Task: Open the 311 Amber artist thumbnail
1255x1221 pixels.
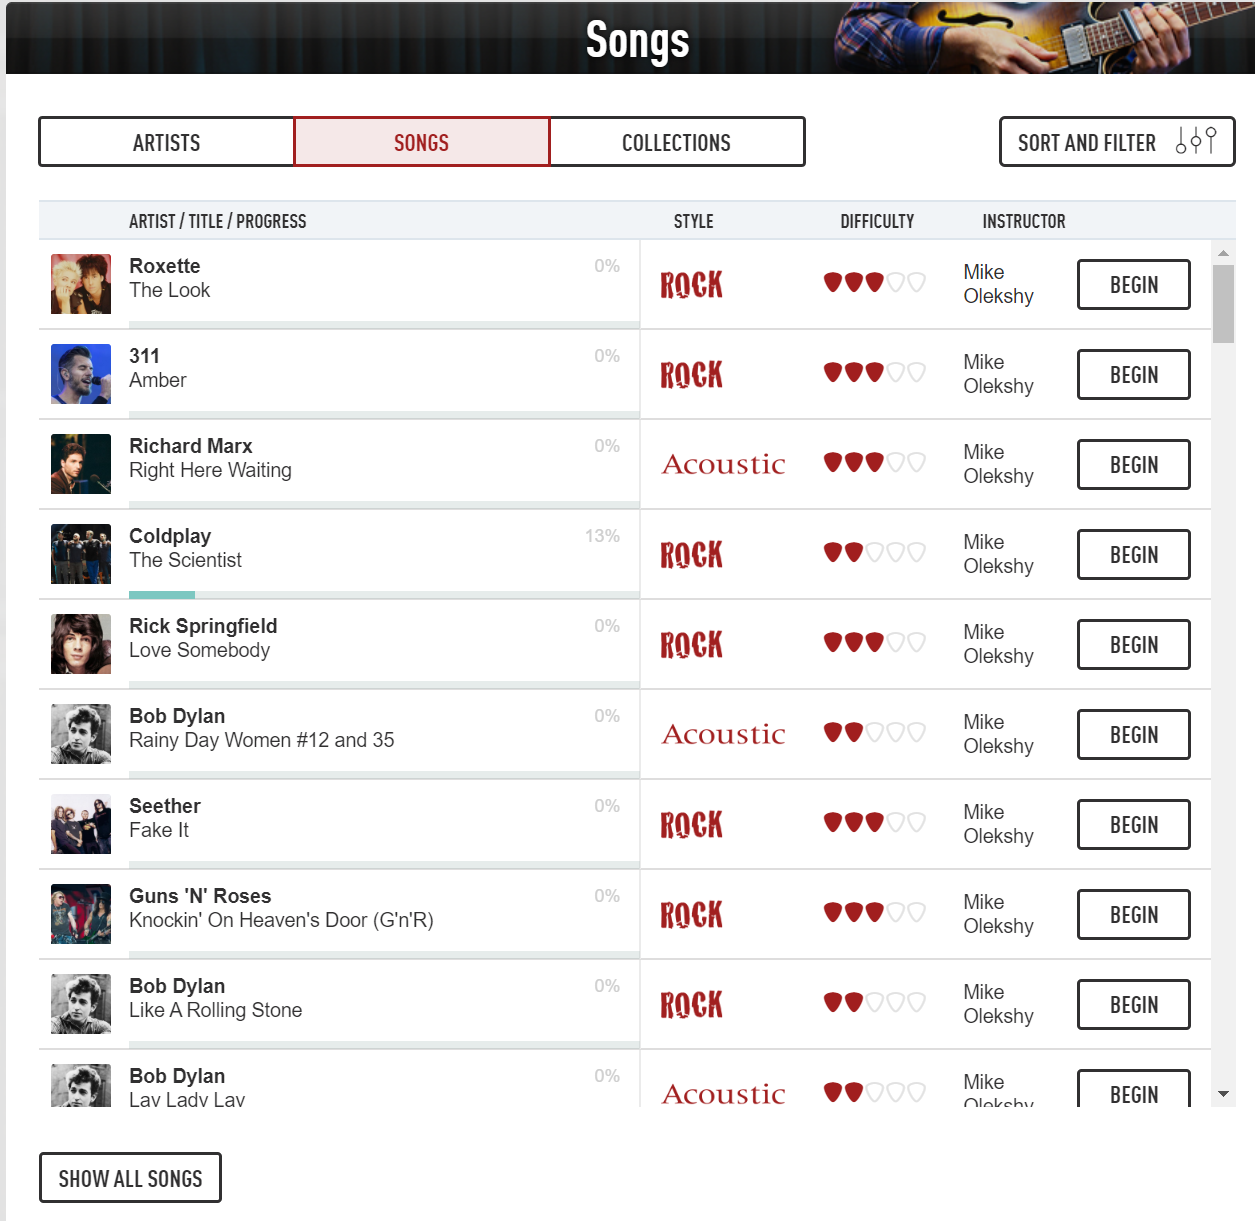Action: point(81,374)
